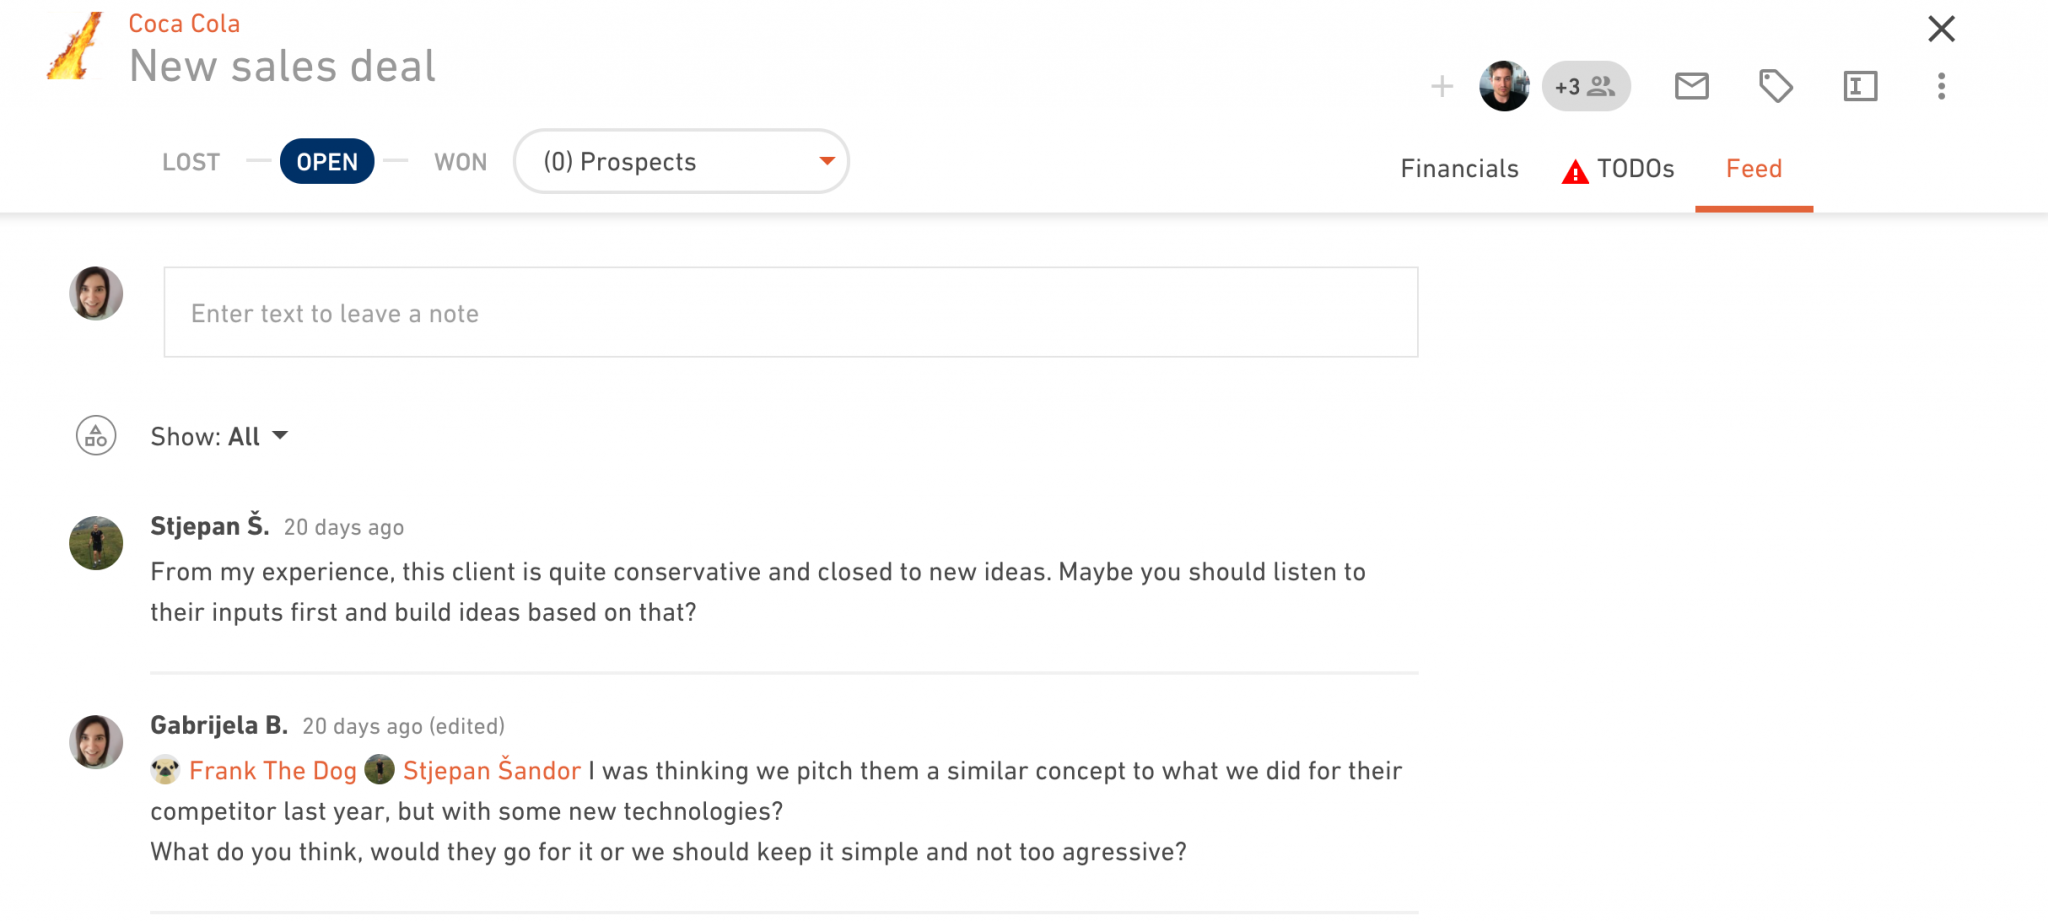The image size is (2048, 921).
Task: Open the TODOs tab
Action: [x=1618, y=169]
